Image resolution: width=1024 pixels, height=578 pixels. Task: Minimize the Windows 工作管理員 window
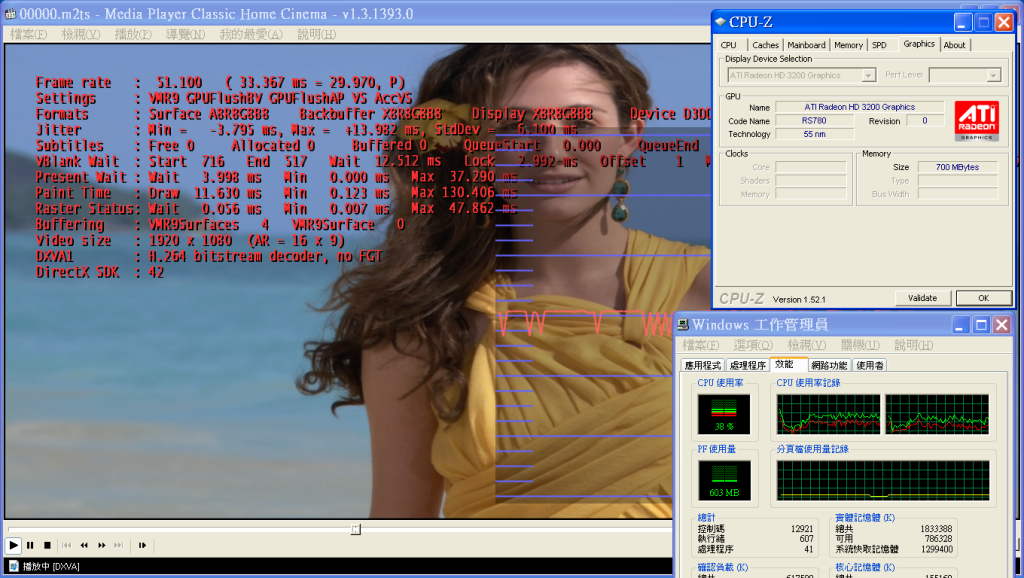coord(961,325)
